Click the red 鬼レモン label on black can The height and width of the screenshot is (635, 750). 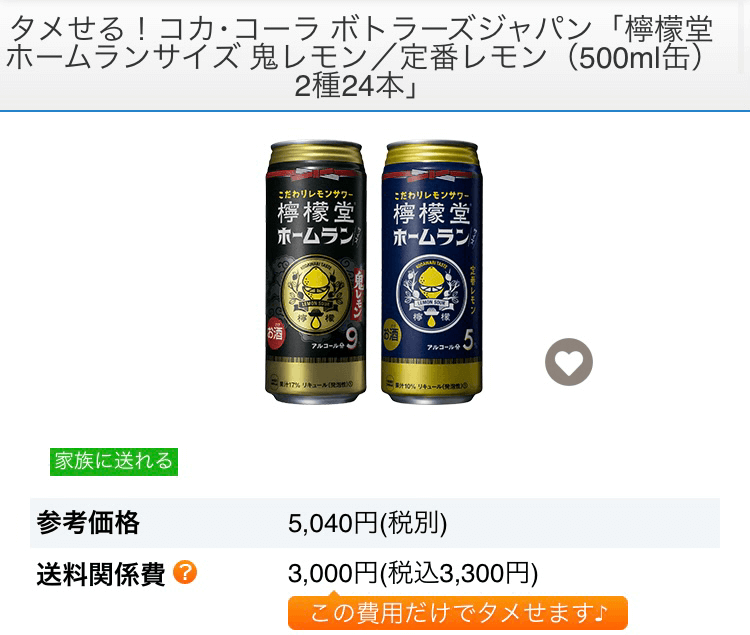358,294
